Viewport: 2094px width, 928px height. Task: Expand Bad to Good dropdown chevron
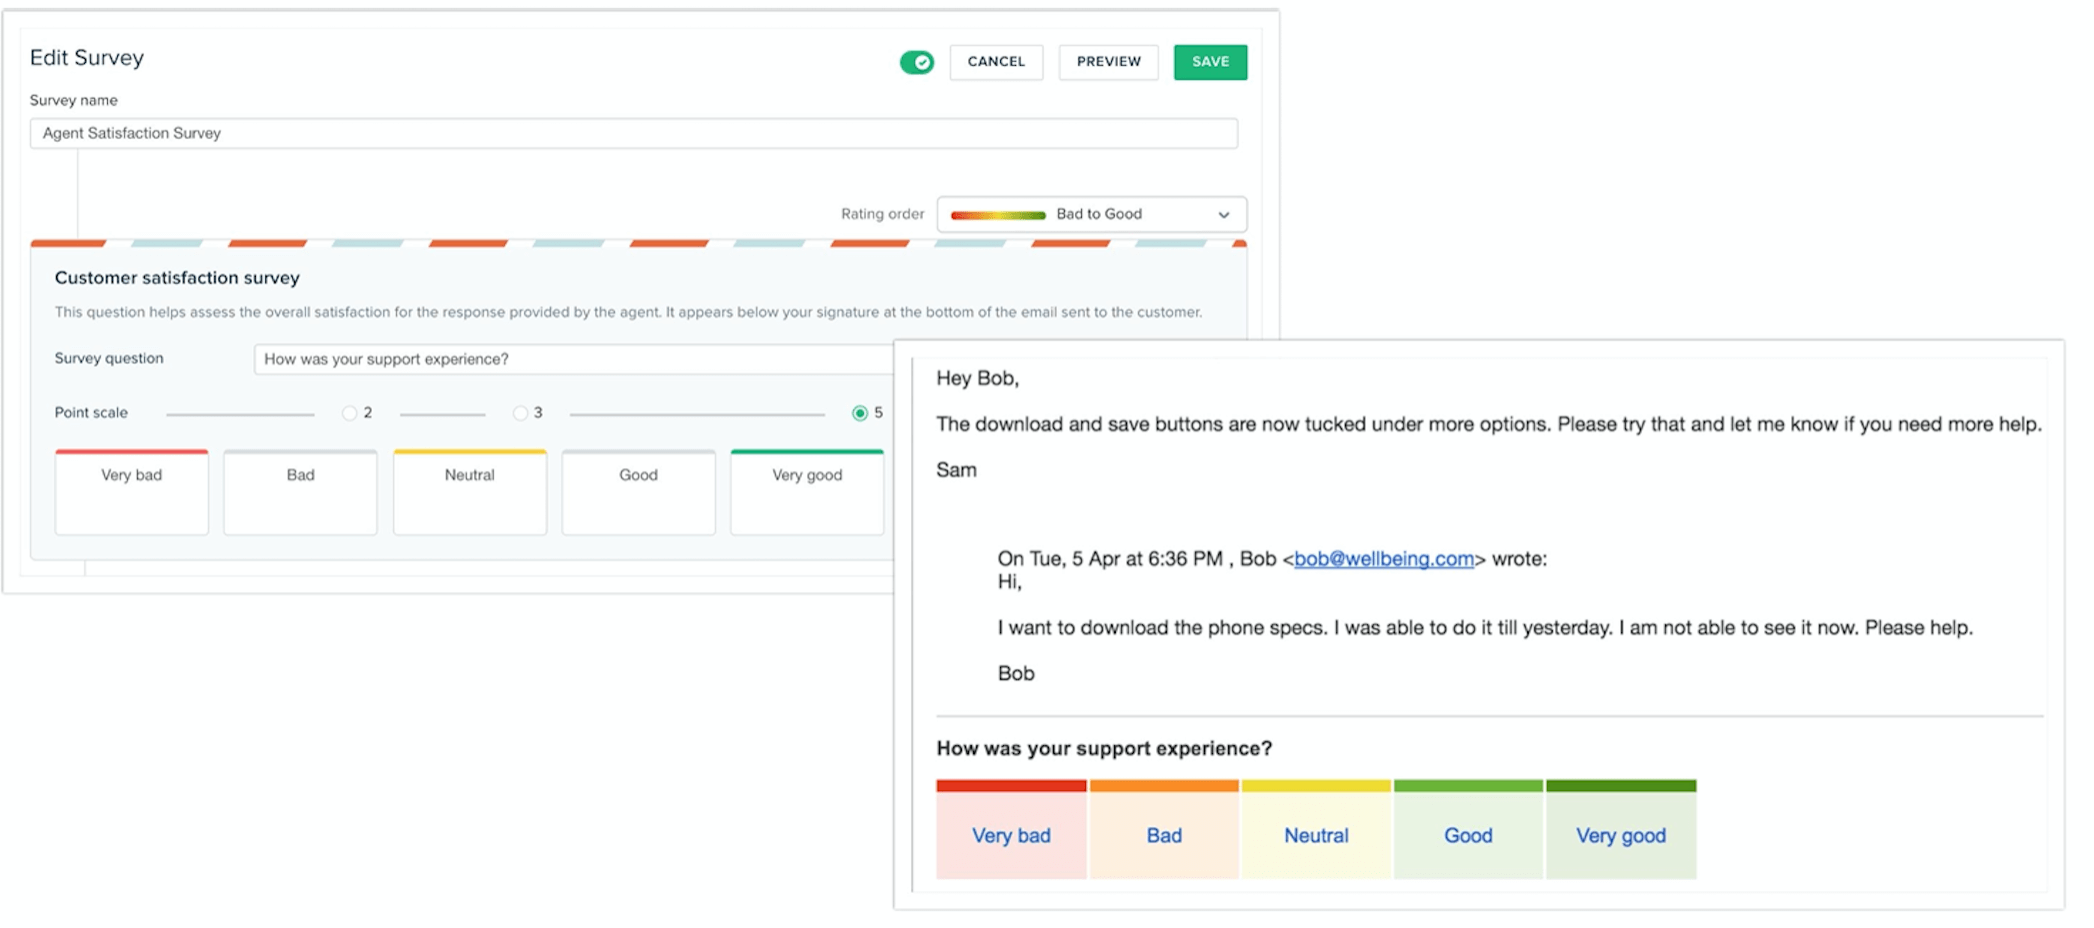[1223, 215]
